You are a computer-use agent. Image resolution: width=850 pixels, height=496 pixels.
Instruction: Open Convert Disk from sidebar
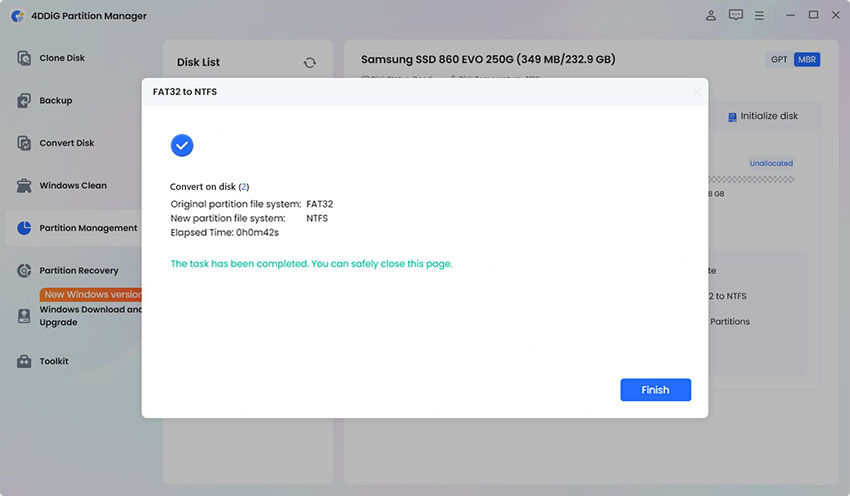tap(24, 143)
